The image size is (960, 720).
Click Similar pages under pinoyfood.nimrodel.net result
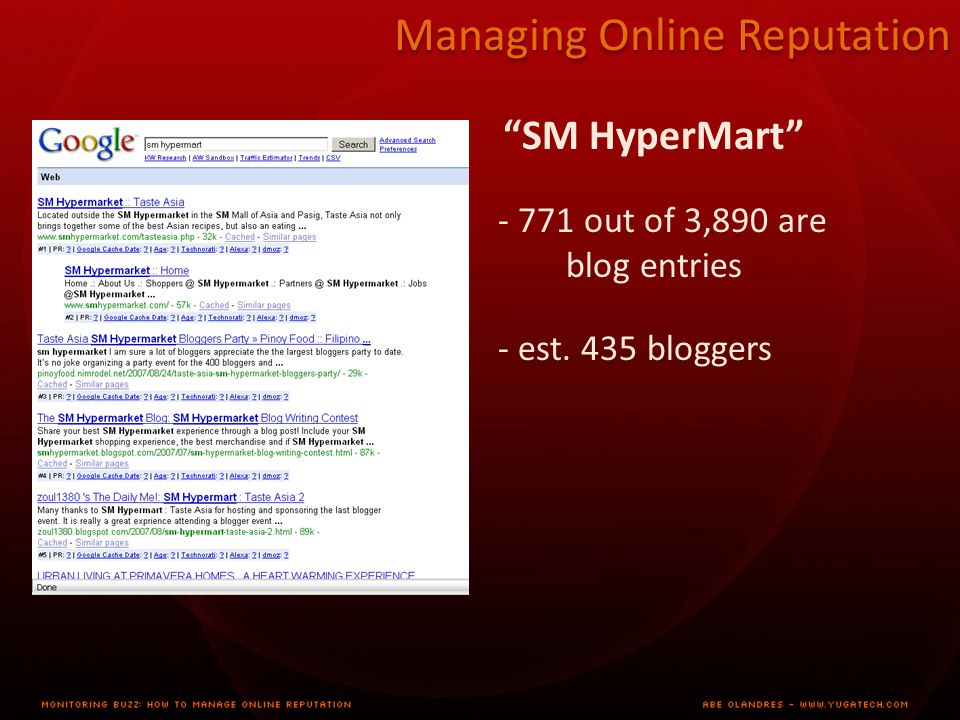102,384
